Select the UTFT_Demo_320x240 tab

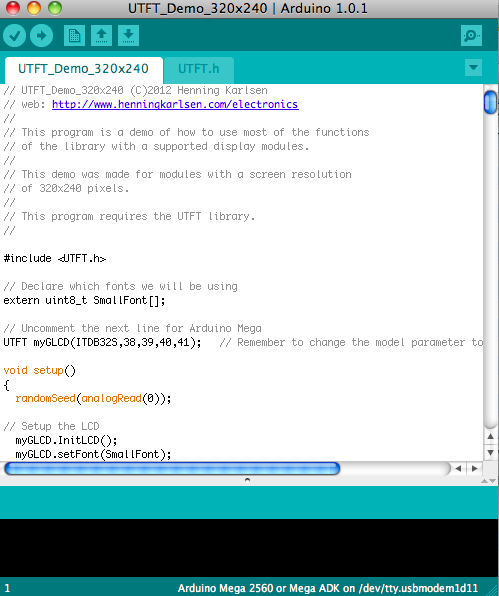[x=83, y=69]
